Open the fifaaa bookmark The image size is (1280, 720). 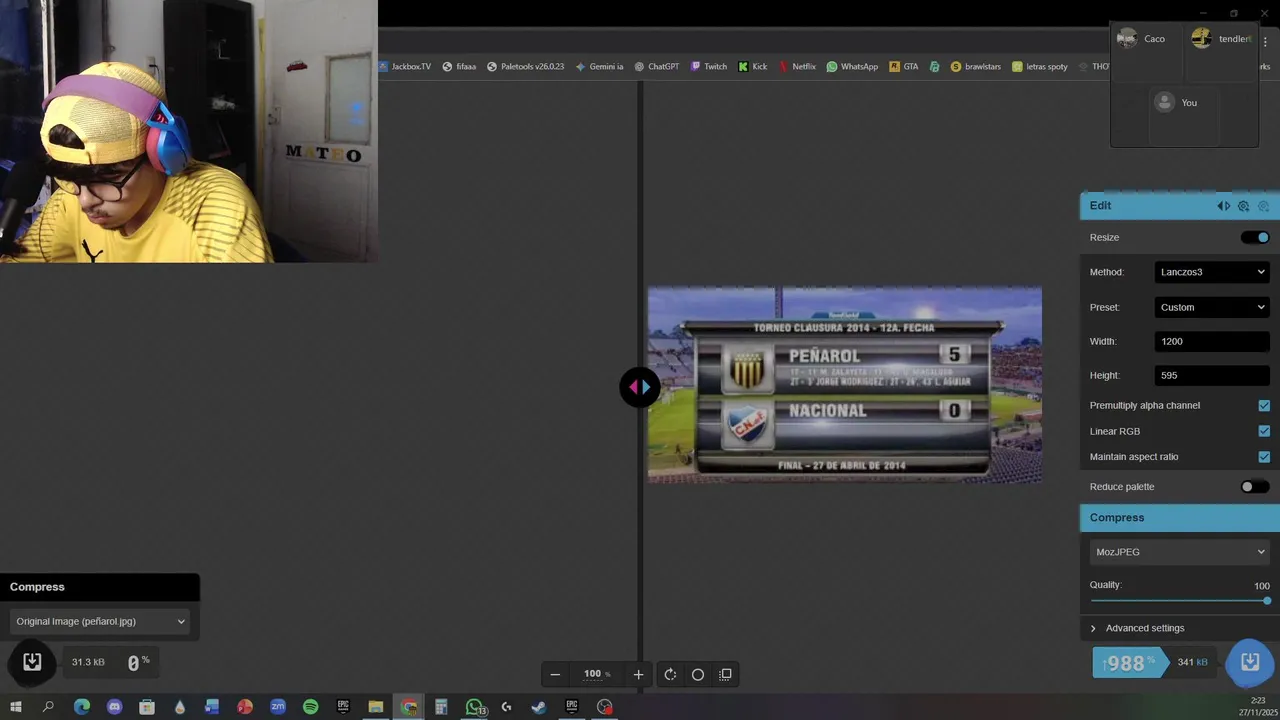[x=459, y=67]
